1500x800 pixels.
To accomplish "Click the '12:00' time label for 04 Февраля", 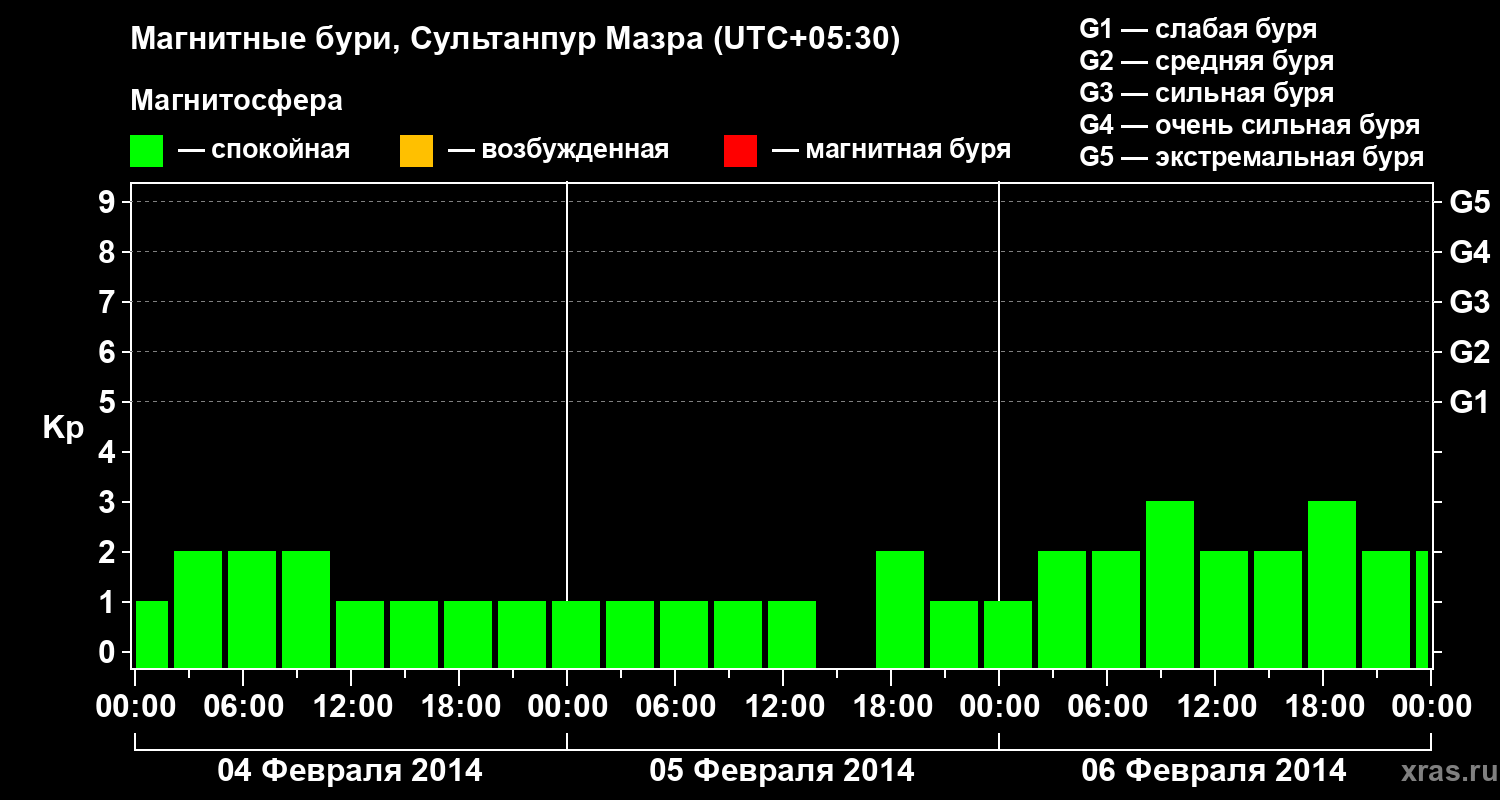I will [x=351, y=707].
